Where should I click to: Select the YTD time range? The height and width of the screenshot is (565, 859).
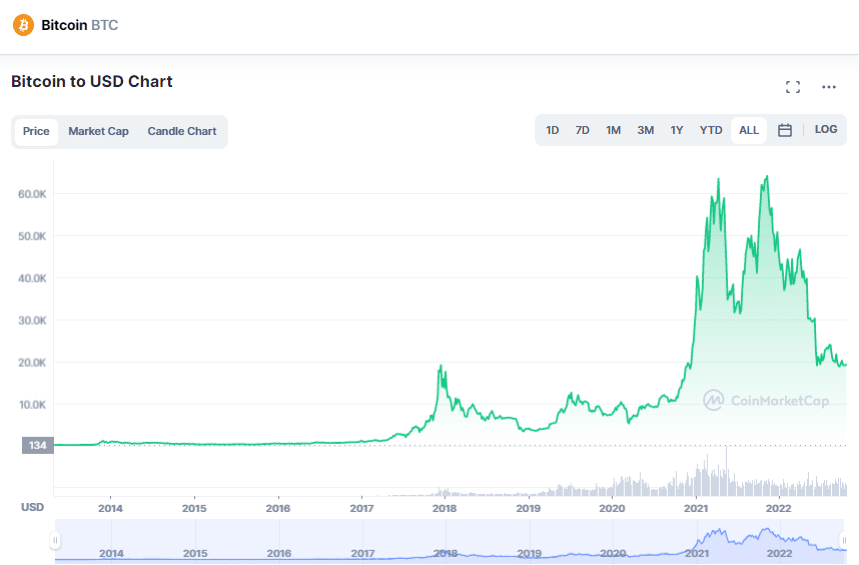pos(711,130)
